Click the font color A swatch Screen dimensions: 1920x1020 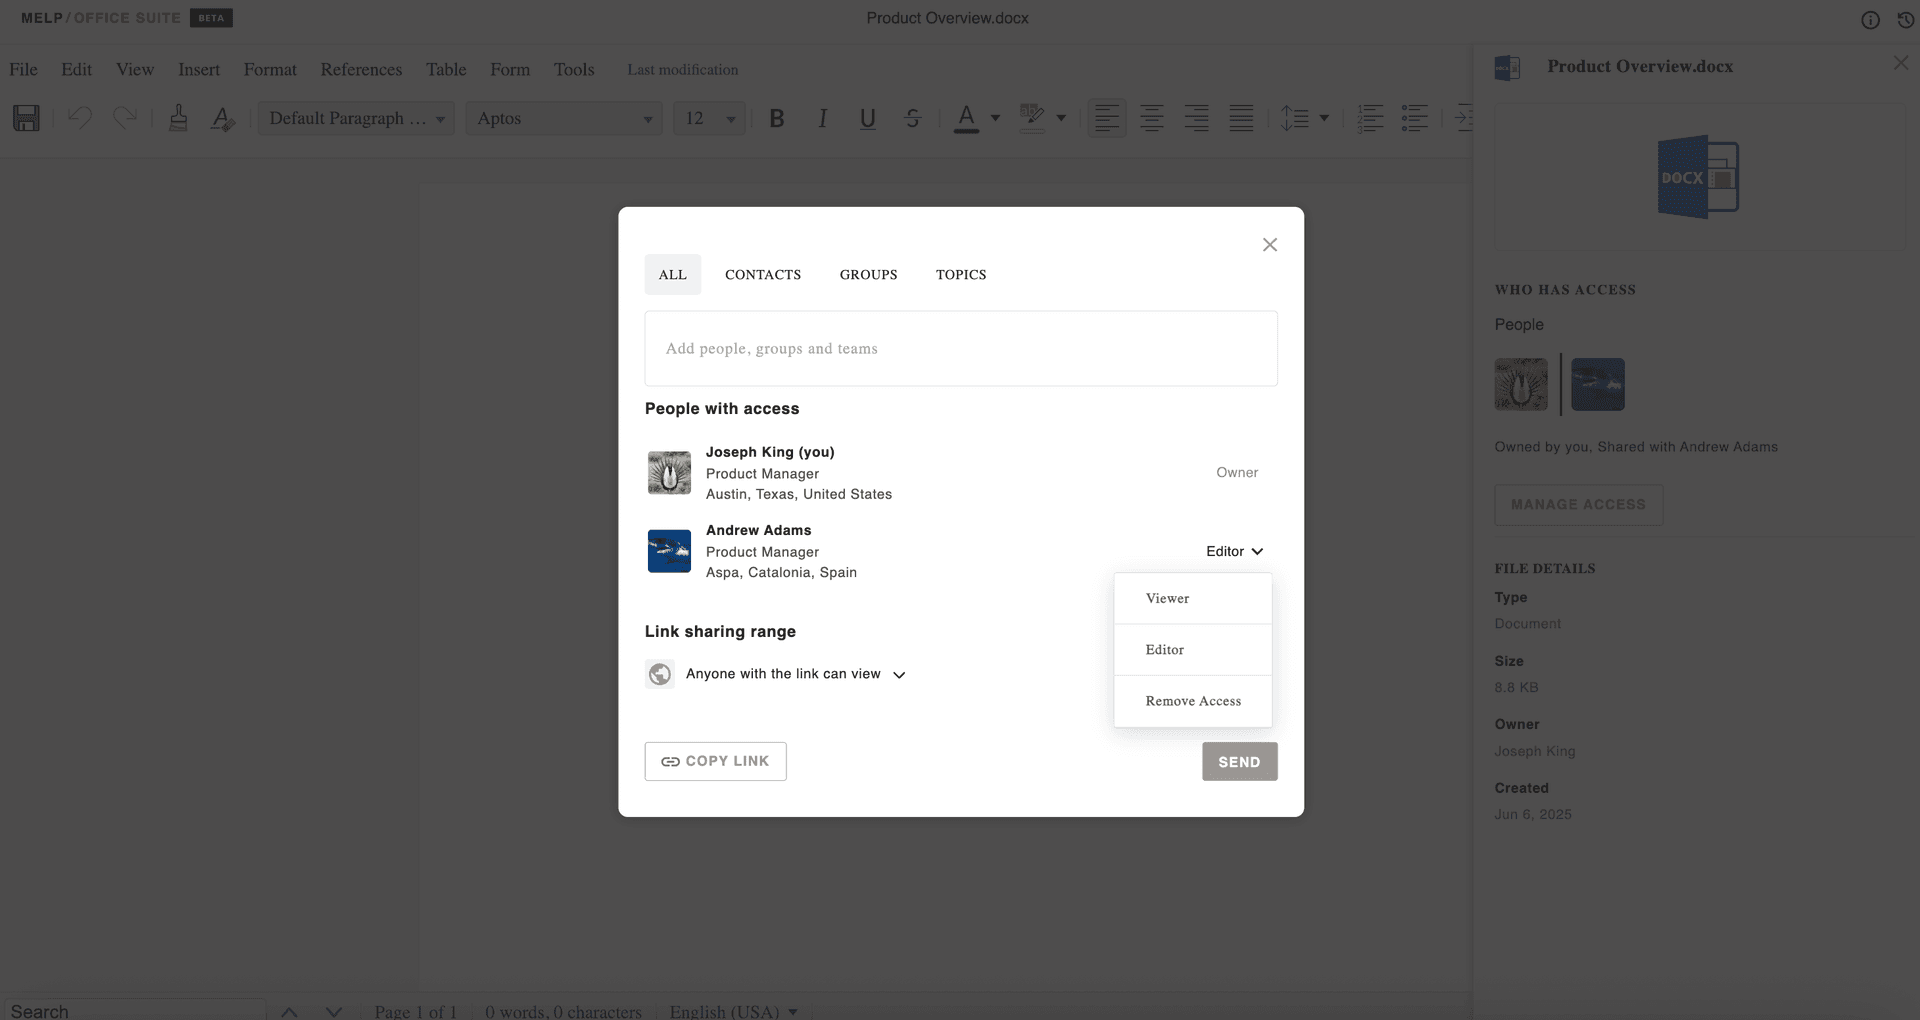click(x=966, y=118)
